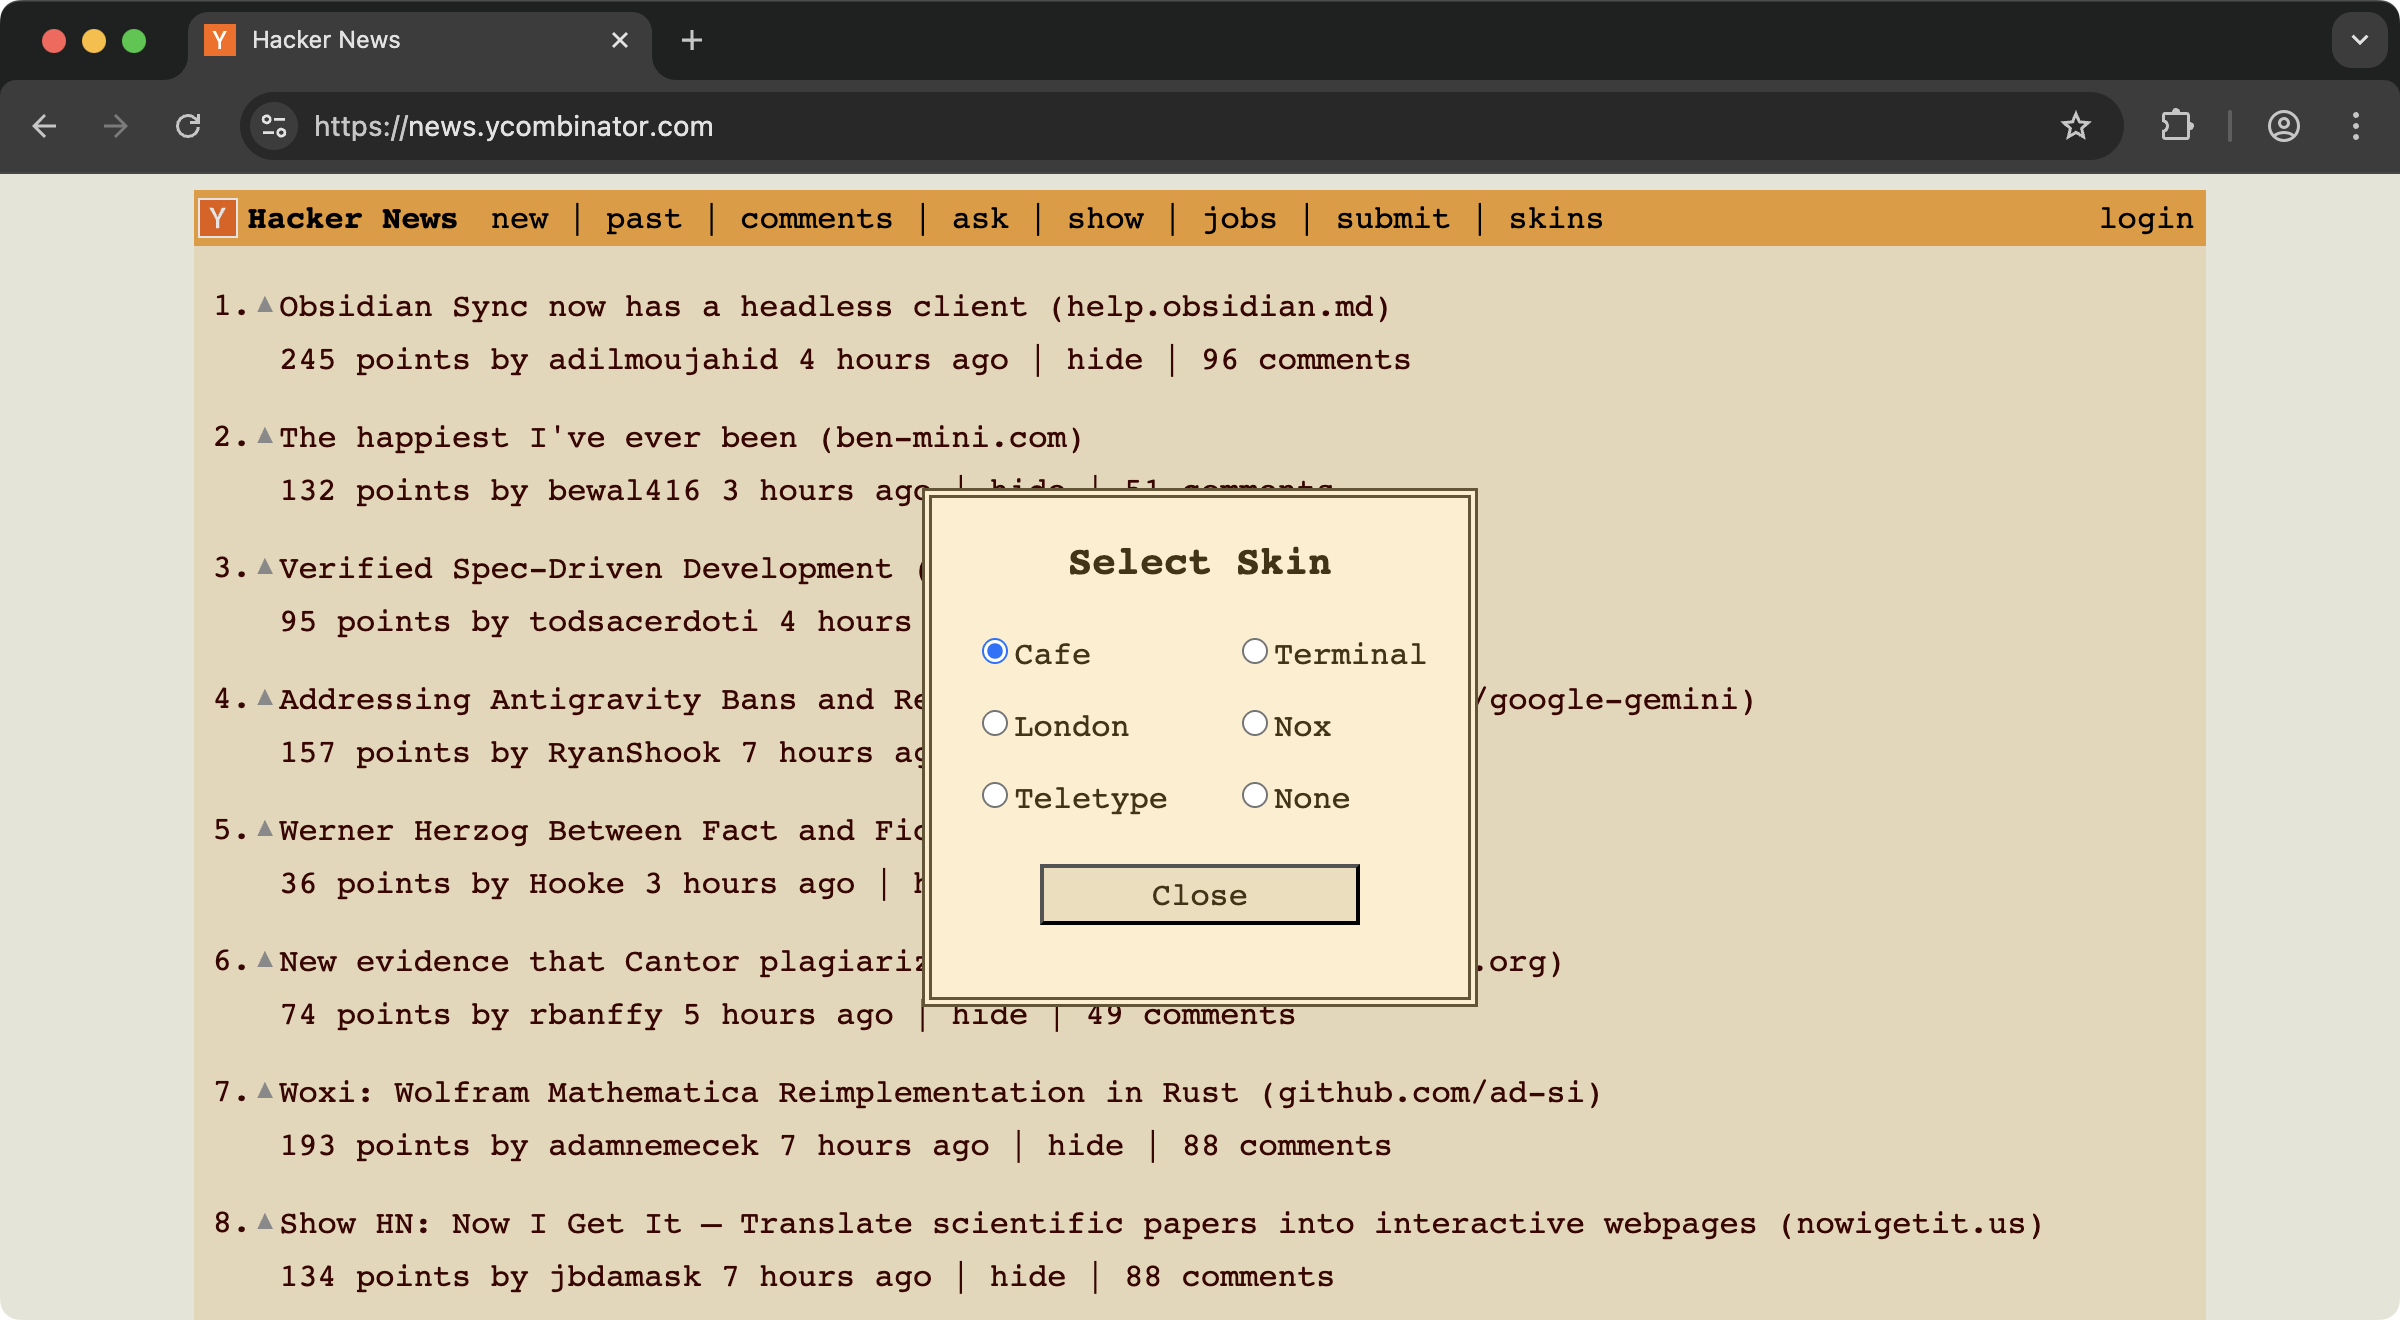
Task: Reload the page with refresh icon
Action: (x=188, y=126)
